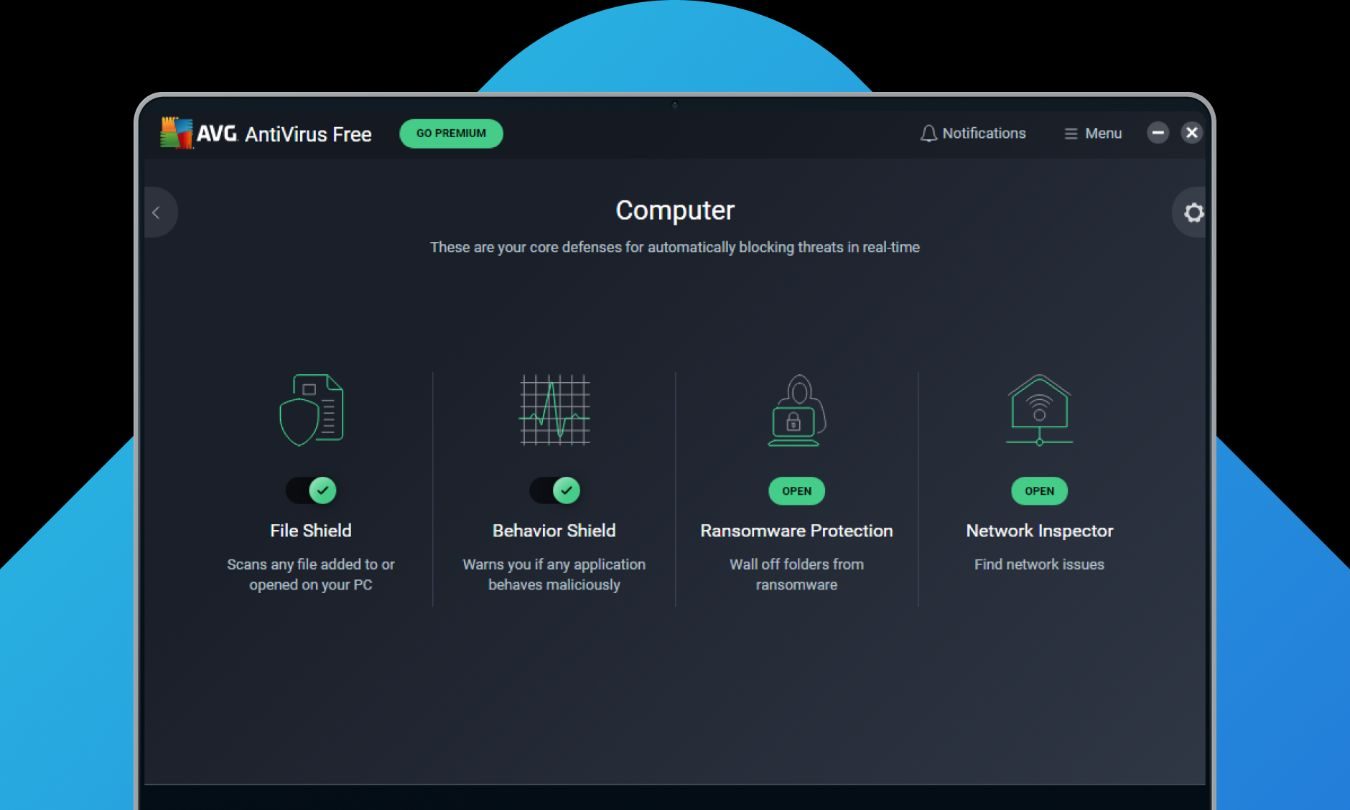Viewport: 1350px width, 810px height.
Task: Click the hamburger Menu icon
Action: pos(1071,133)
